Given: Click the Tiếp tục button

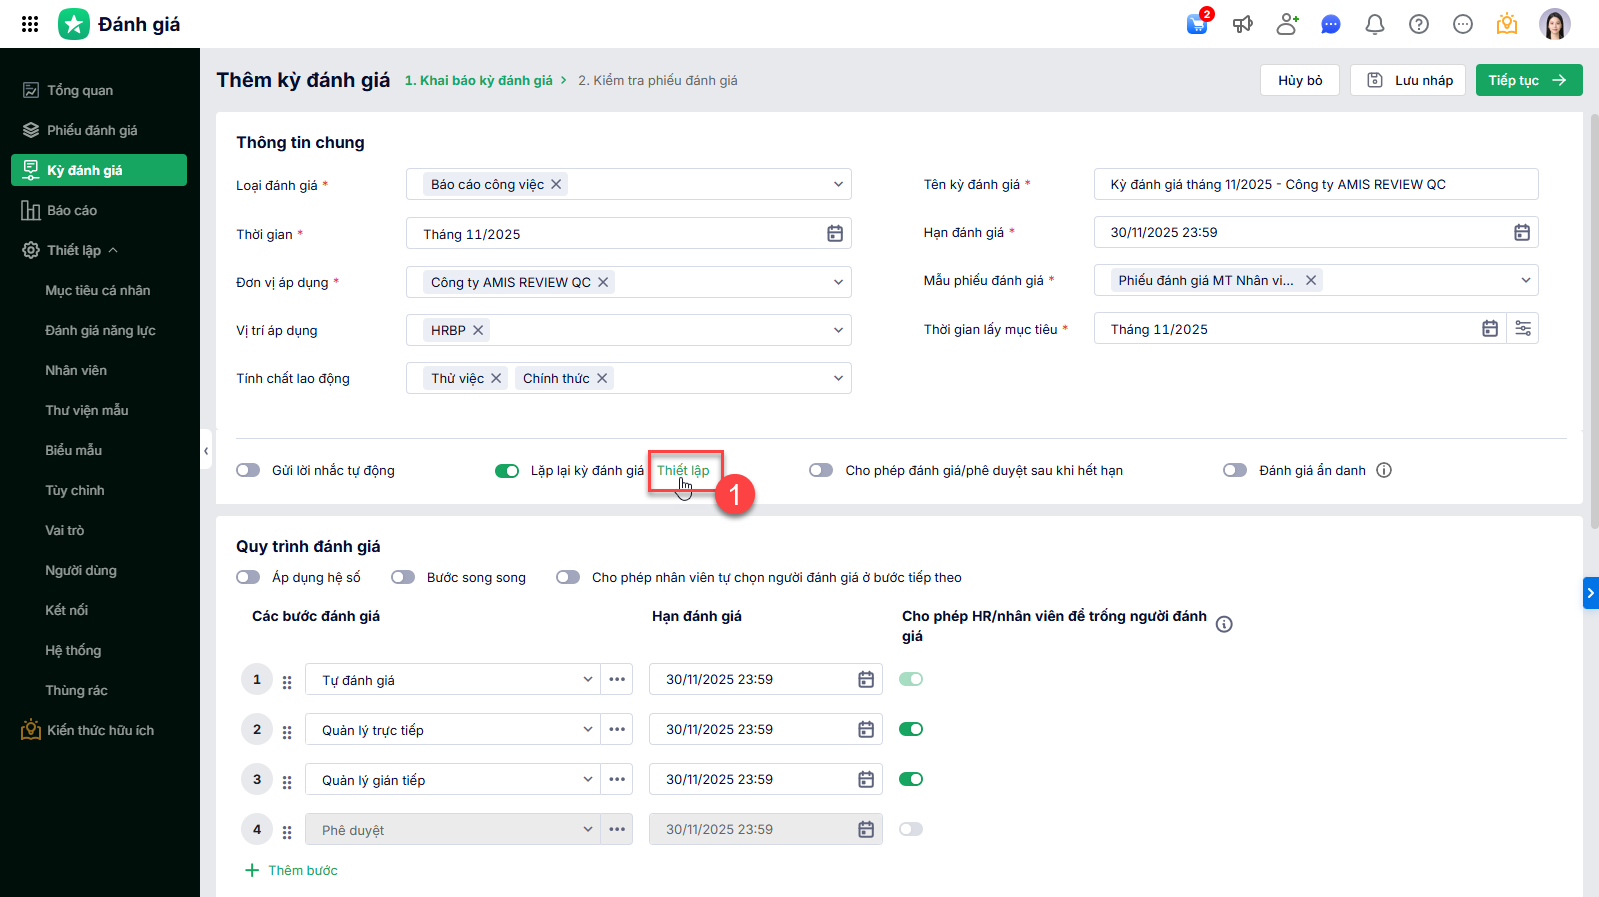Looking at the screenshot, I should point(1528,80).
